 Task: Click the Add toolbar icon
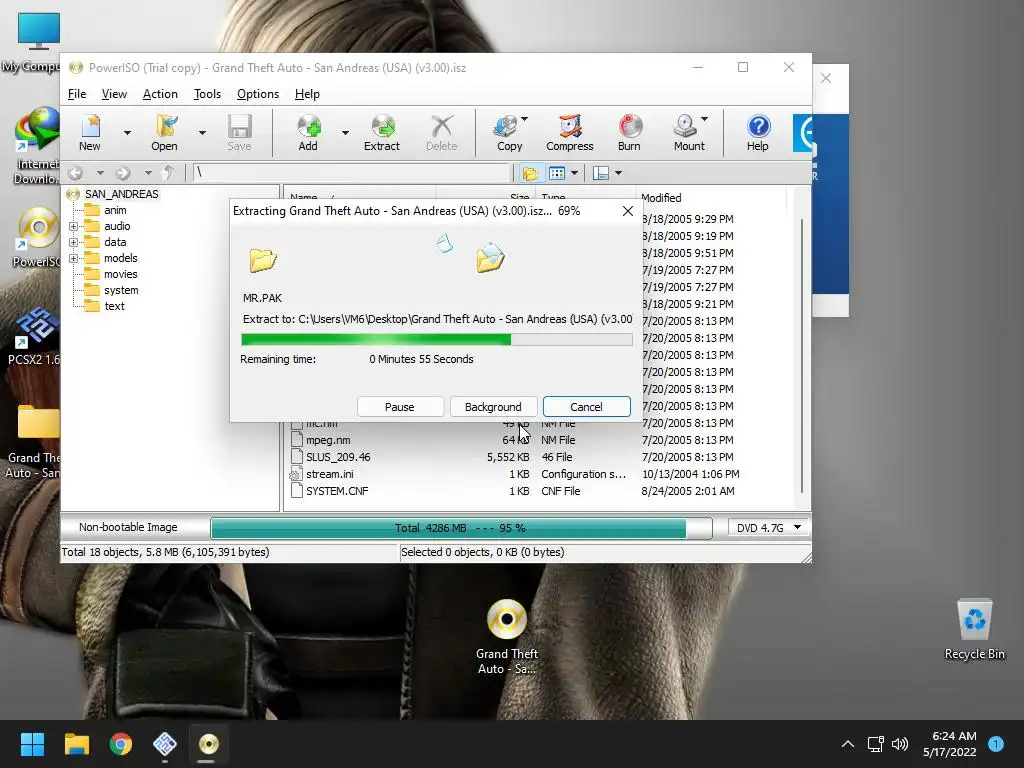(x=308, y=133)
